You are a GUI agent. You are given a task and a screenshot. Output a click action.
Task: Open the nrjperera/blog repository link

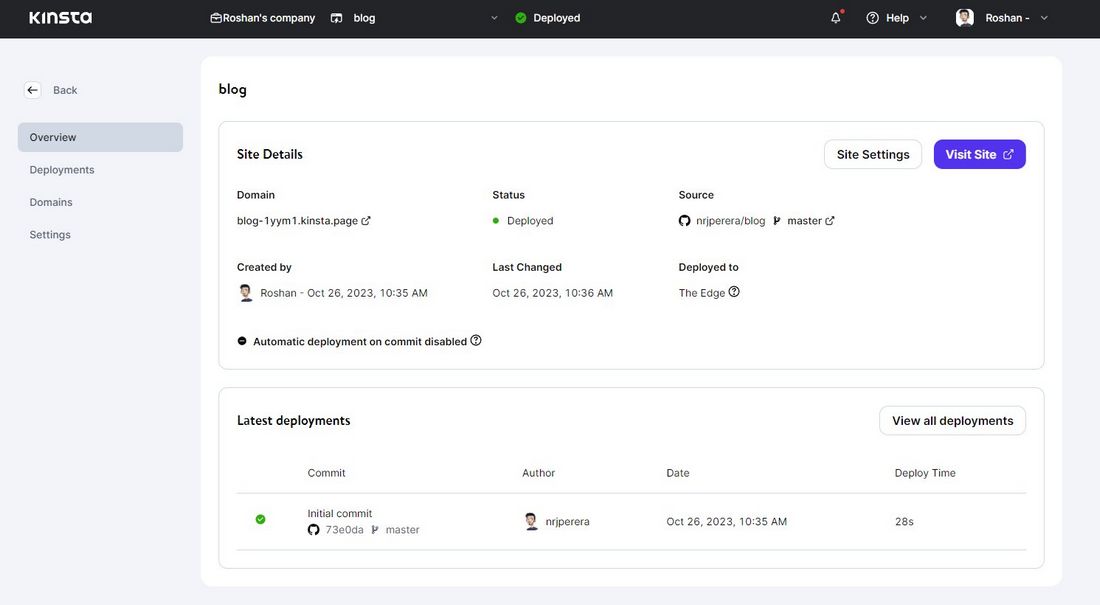[730, 220]
